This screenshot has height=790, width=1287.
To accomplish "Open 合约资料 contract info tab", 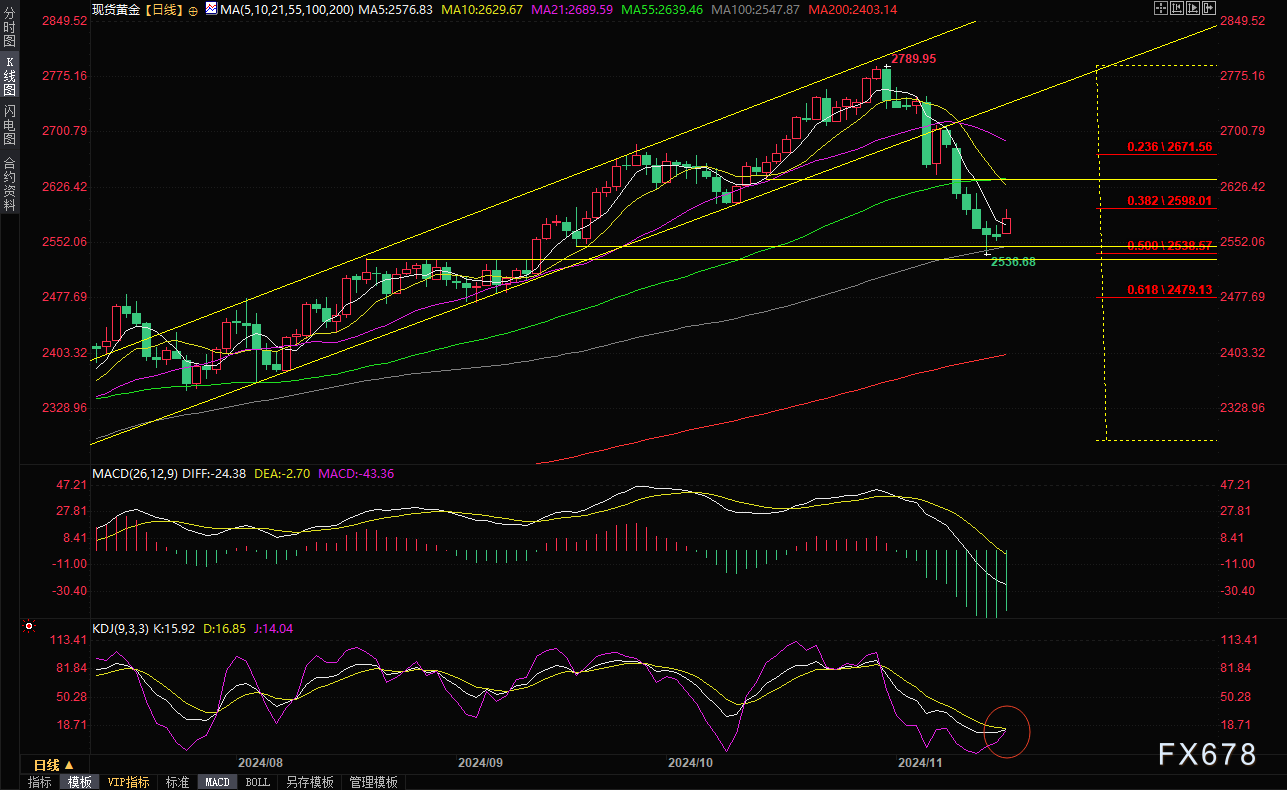I will coord(10,184).
